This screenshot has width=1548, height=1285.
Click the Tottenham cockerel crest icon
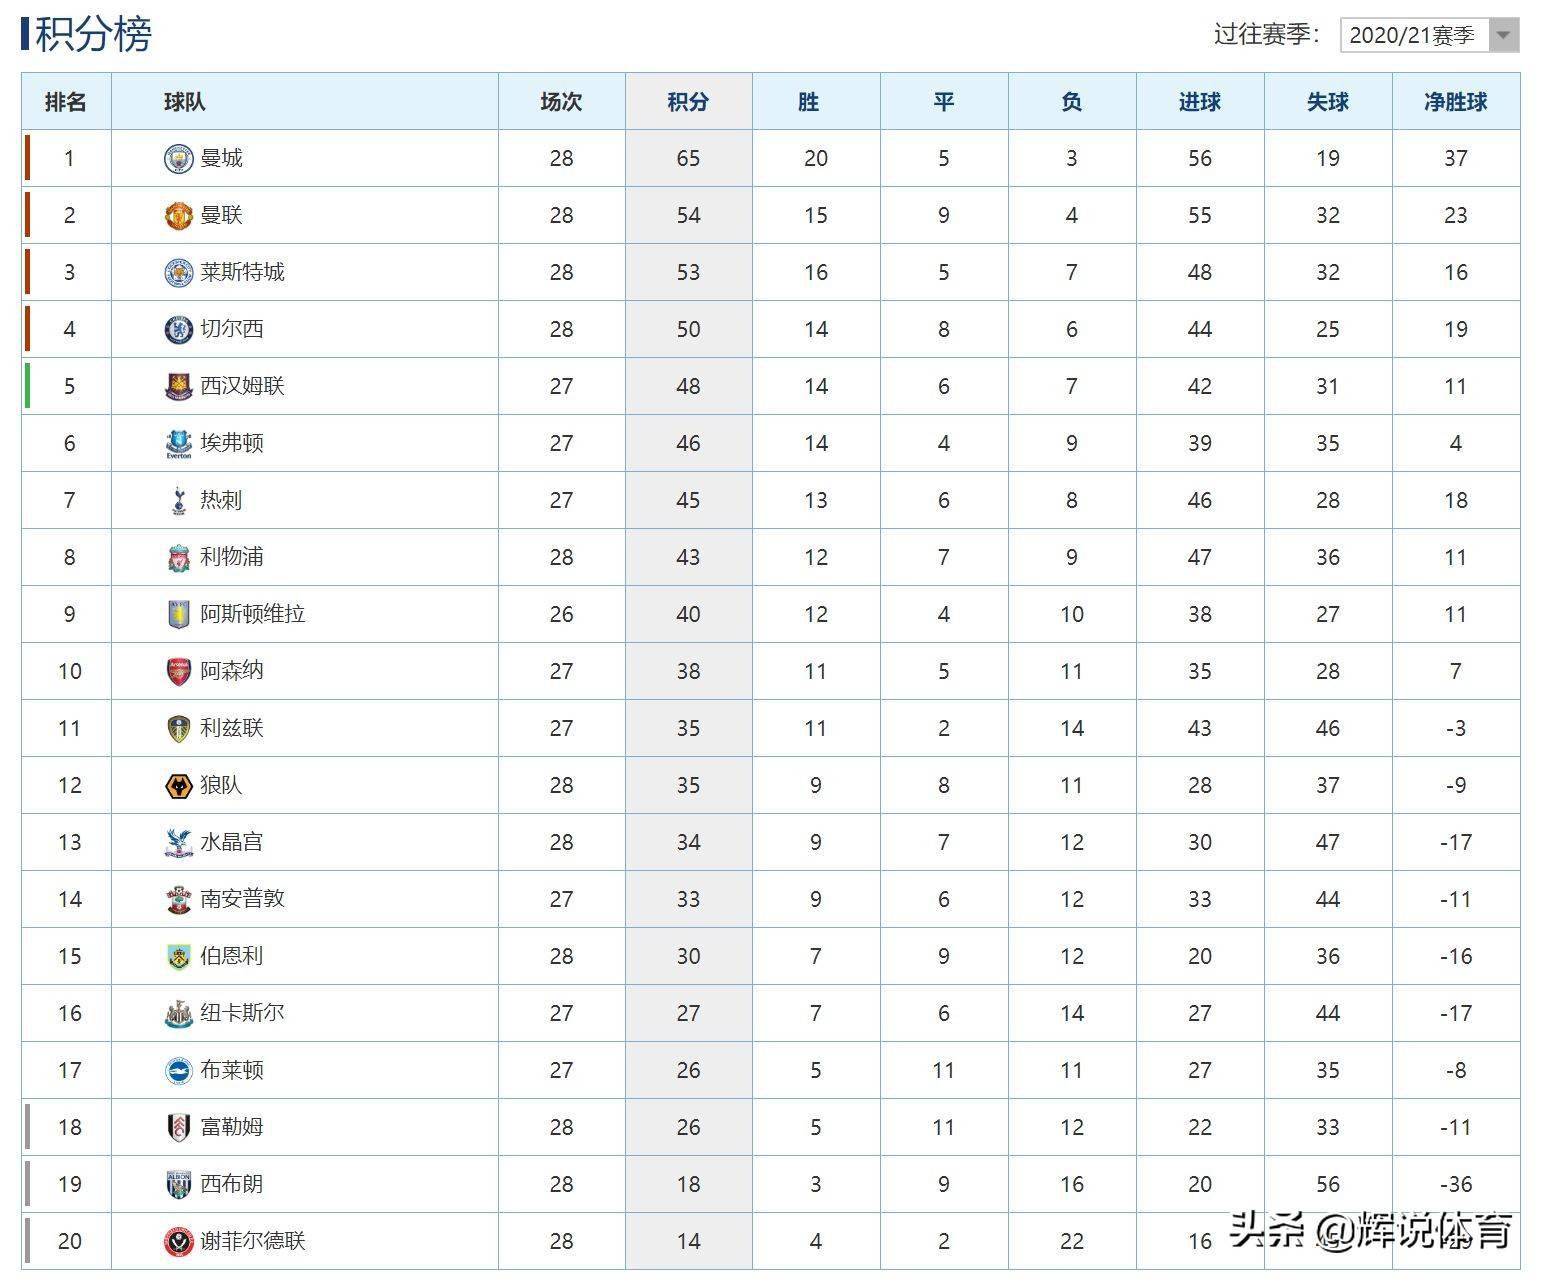(x=178, y=501)
